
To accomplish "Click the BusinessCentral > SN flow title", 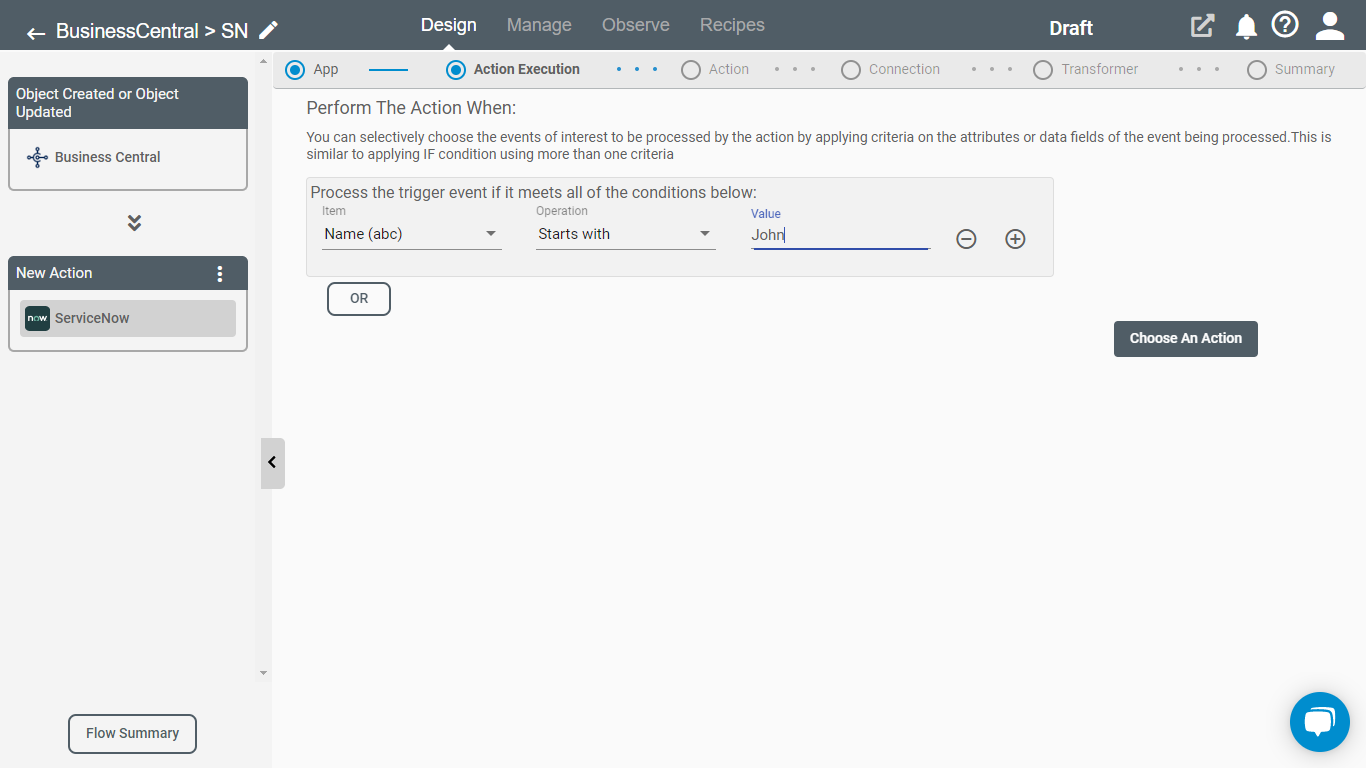I will [x=152, y=31].
